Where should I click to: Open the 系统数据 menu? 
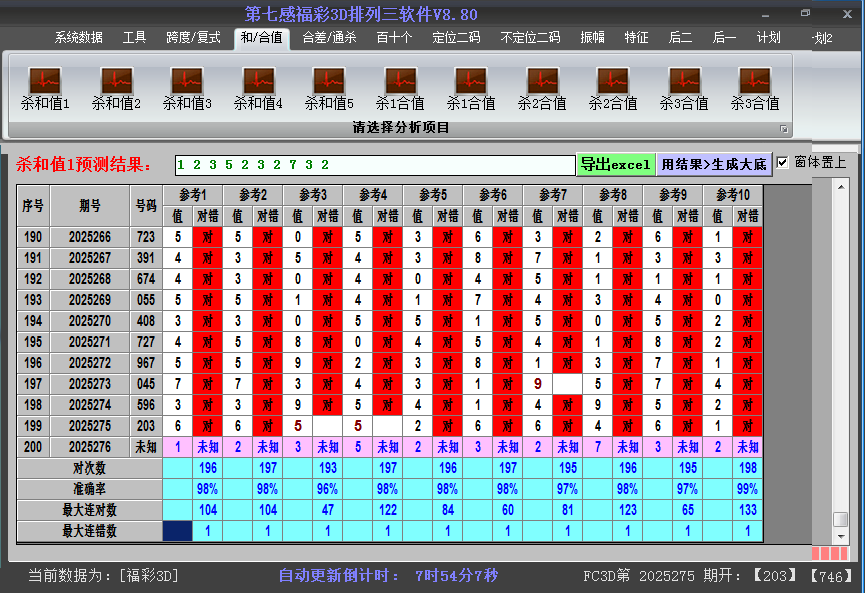(77, 38)
